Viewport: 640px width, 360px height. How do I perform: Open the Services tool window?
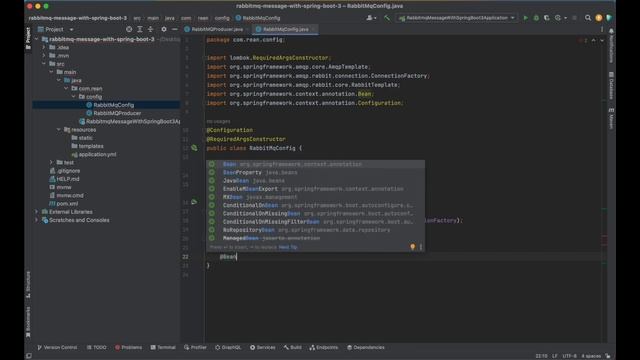(x=262, y=347)
